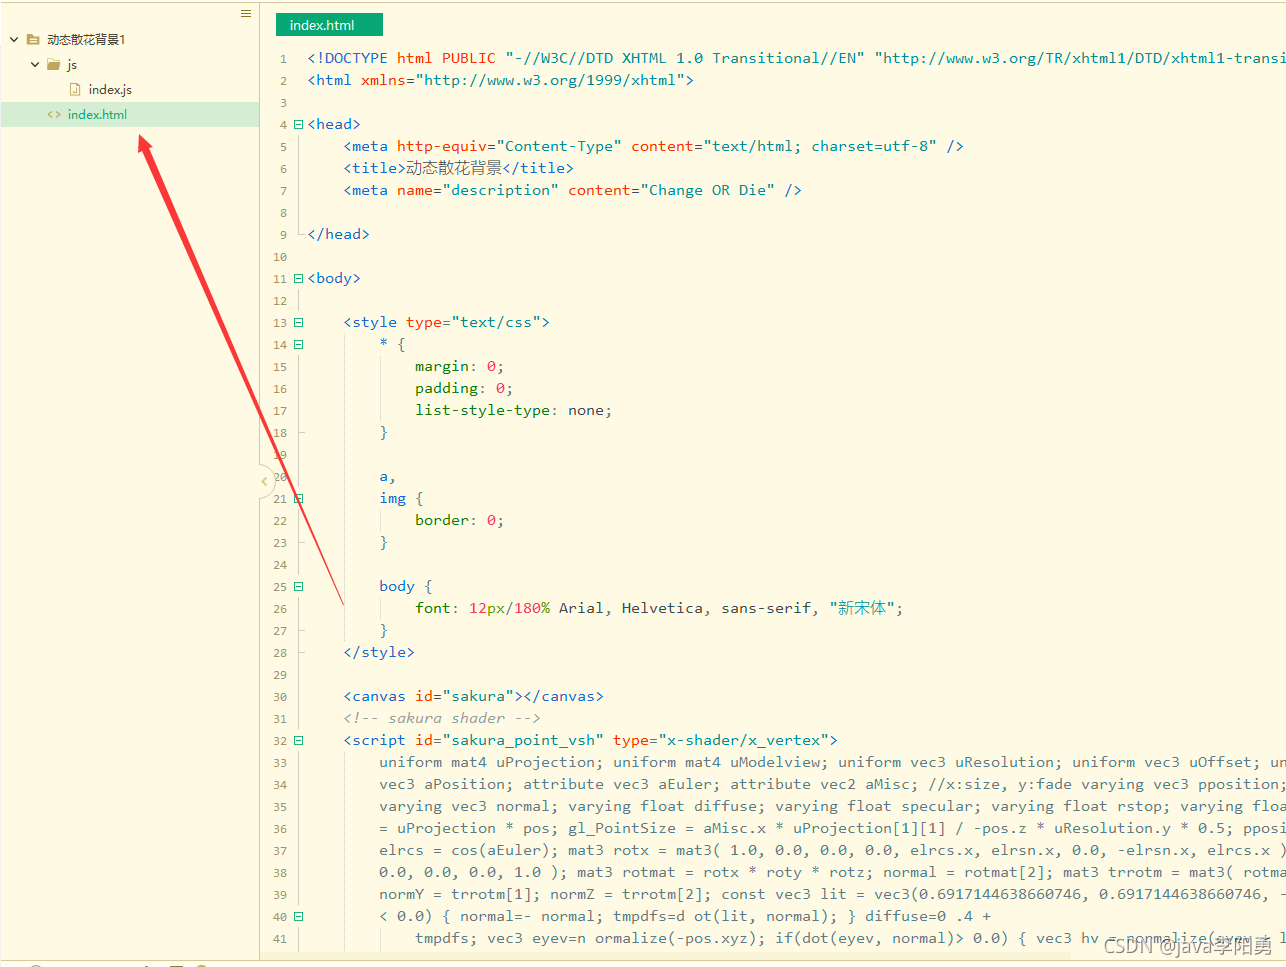Viewport: 1286px width, 967px height.
Task: Click the 动态散花背景1 project folder icon
Action: 33,40
